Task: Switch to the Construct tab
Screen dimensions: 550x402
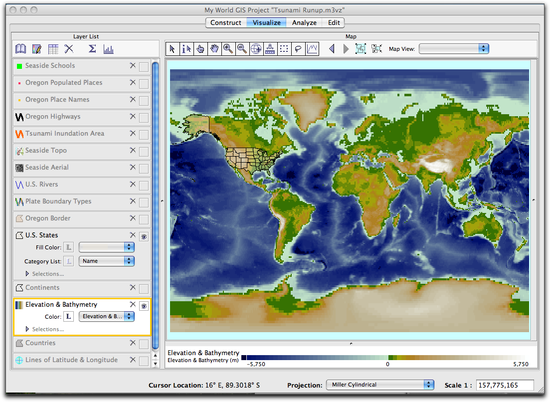Action: 226,22
